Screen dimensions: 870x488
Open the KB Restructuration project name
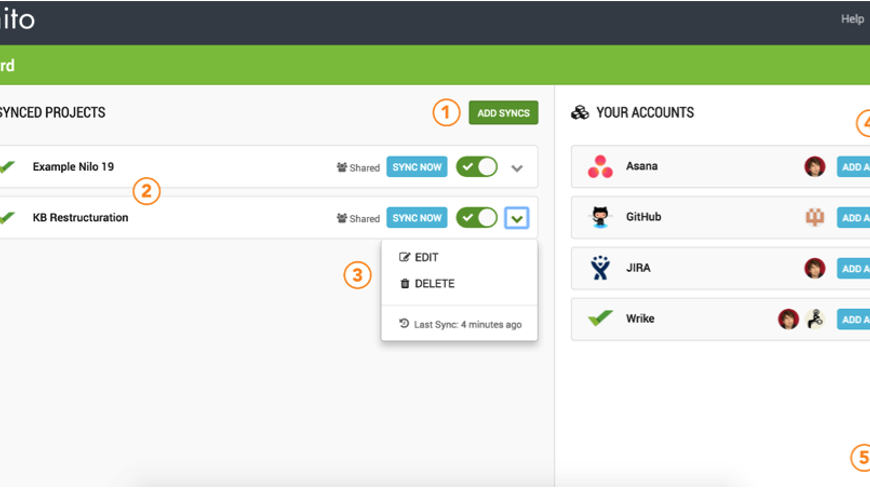point(80,218)
